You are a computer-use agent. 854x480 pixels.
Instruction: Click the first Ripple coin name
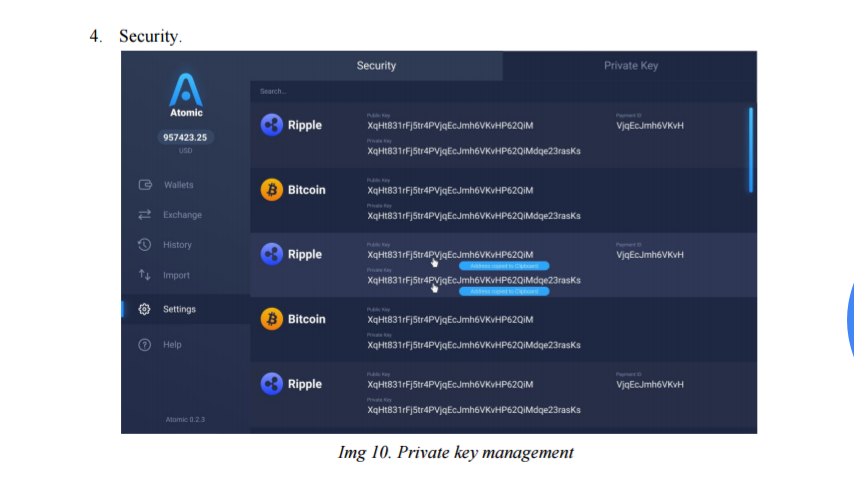304,125
